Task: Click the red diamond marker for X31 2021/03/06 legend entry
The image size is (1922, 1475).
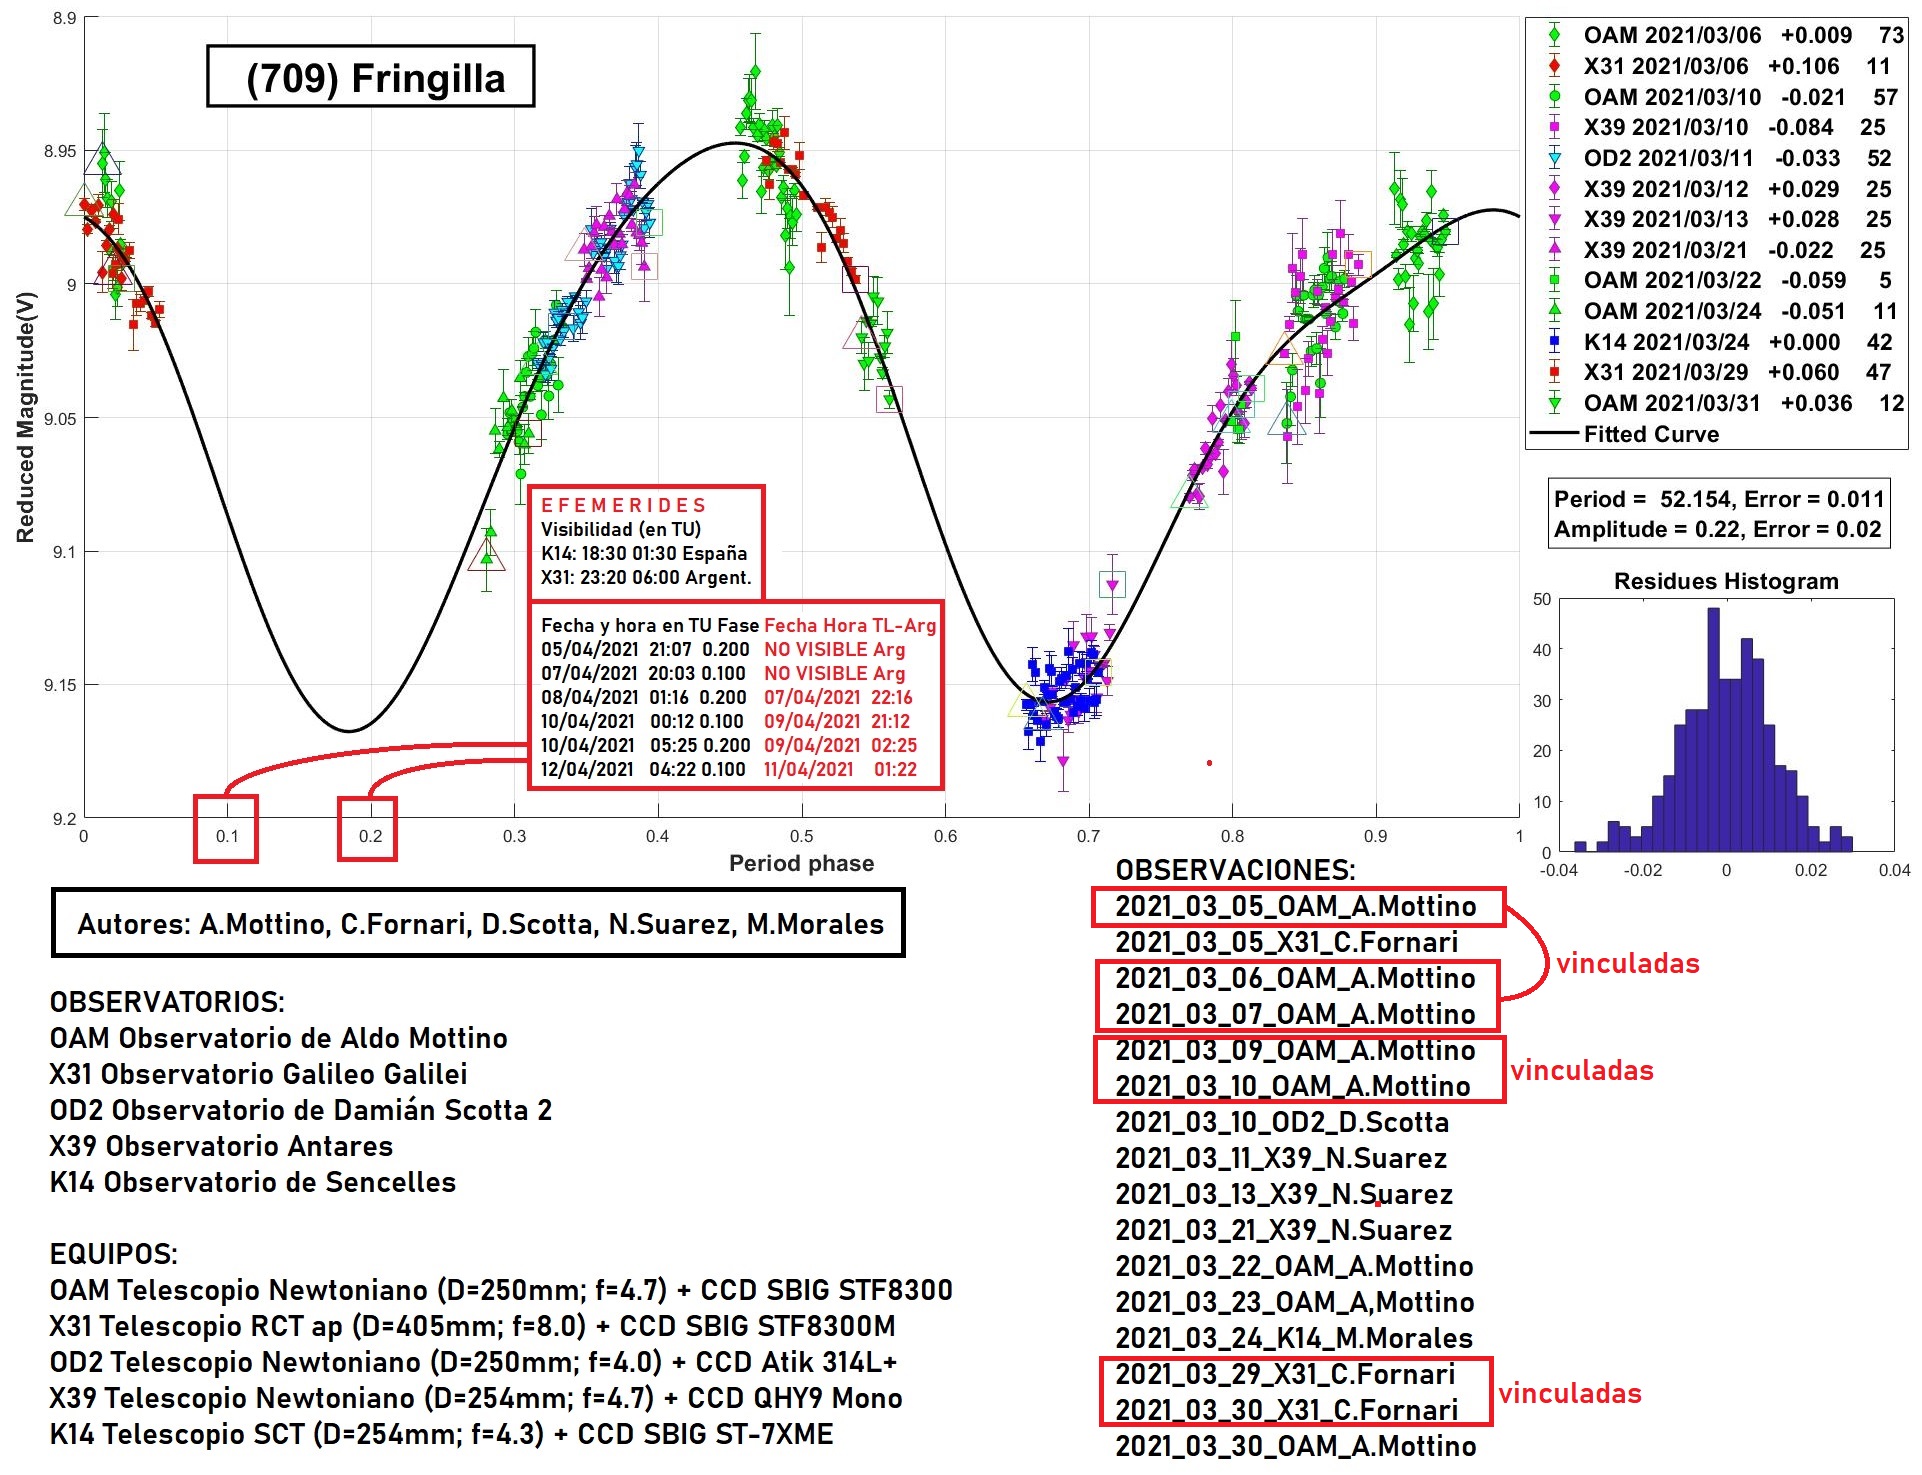Action: pos(1554,66)
